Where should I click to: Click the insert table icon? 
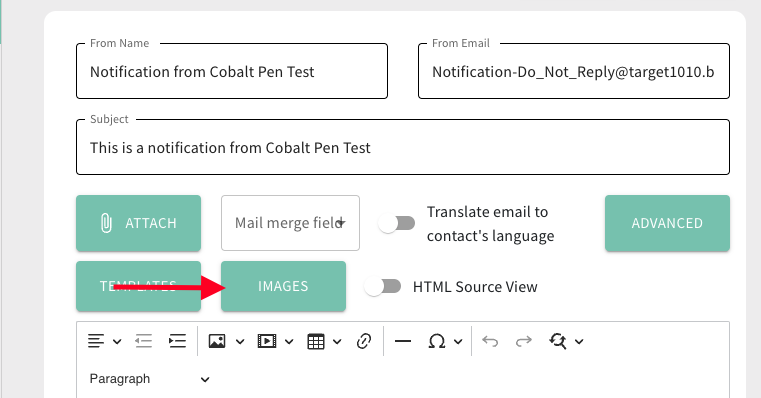click(316, 342)
